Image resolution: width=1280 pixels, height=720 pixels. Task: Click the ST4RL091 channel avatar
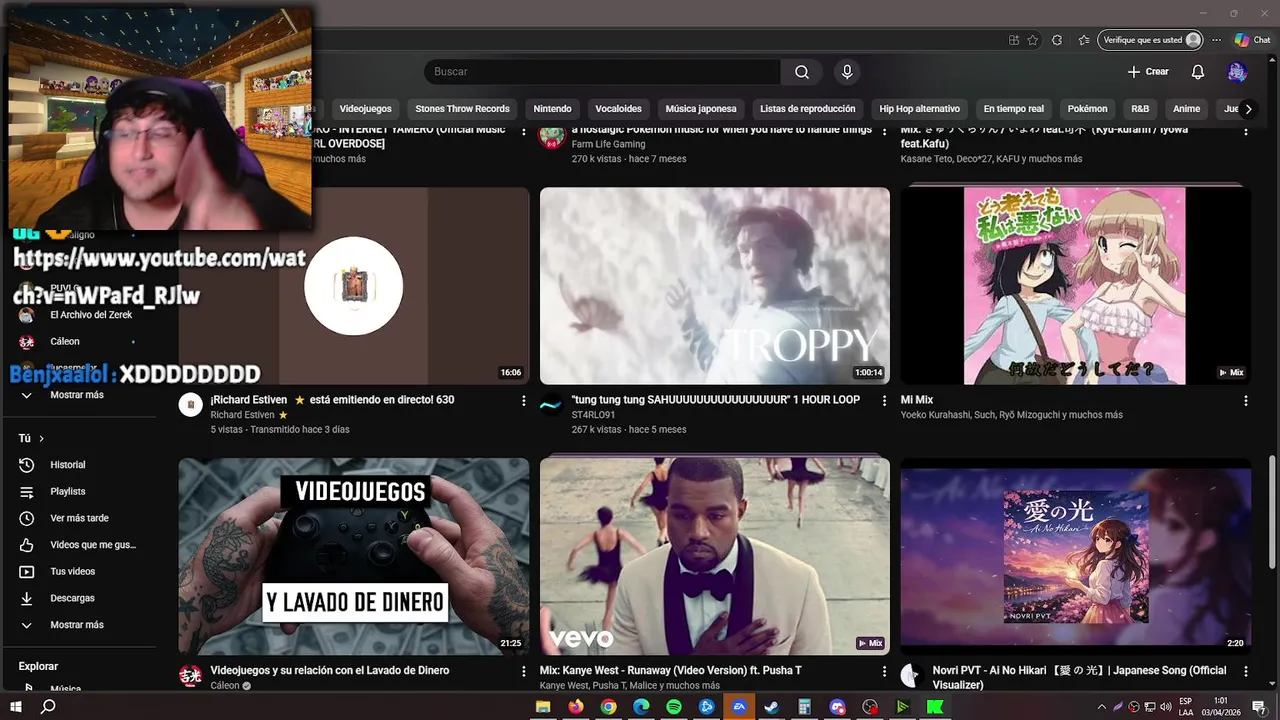pyautogui.click(x=551, y=405)
